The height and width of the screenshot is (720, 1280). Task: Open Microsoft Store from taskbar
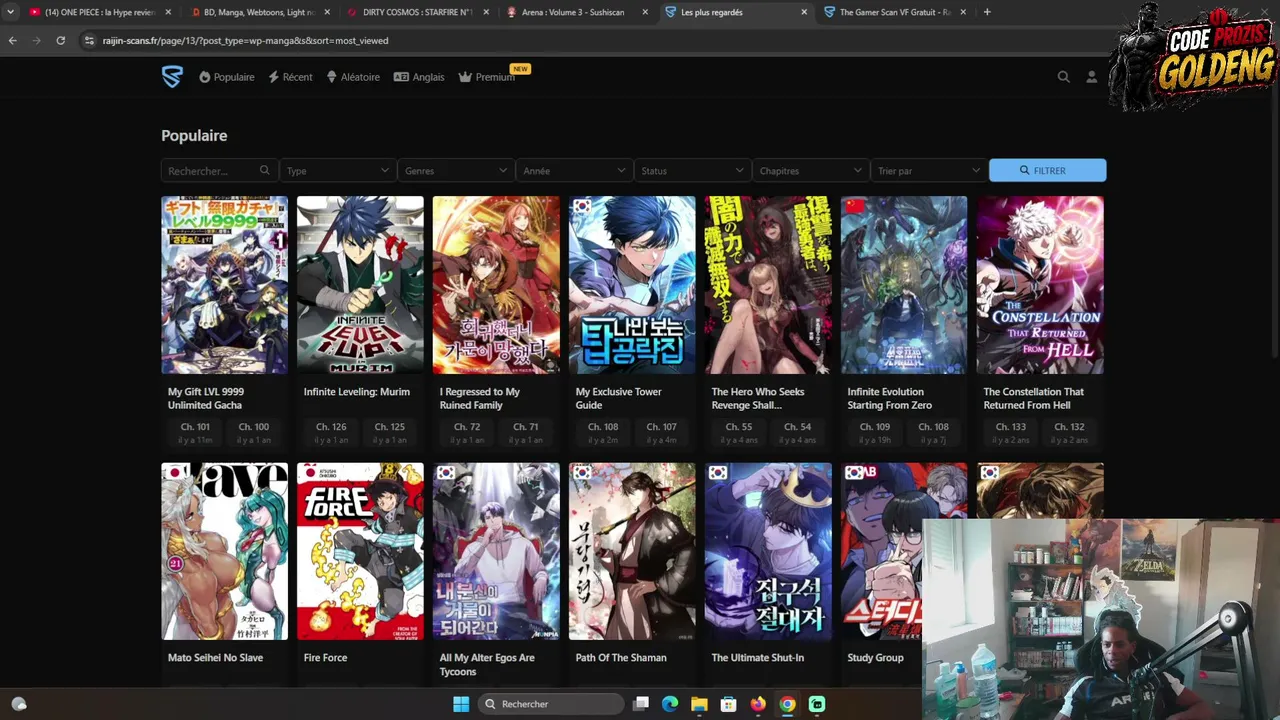tap(728, 704)
